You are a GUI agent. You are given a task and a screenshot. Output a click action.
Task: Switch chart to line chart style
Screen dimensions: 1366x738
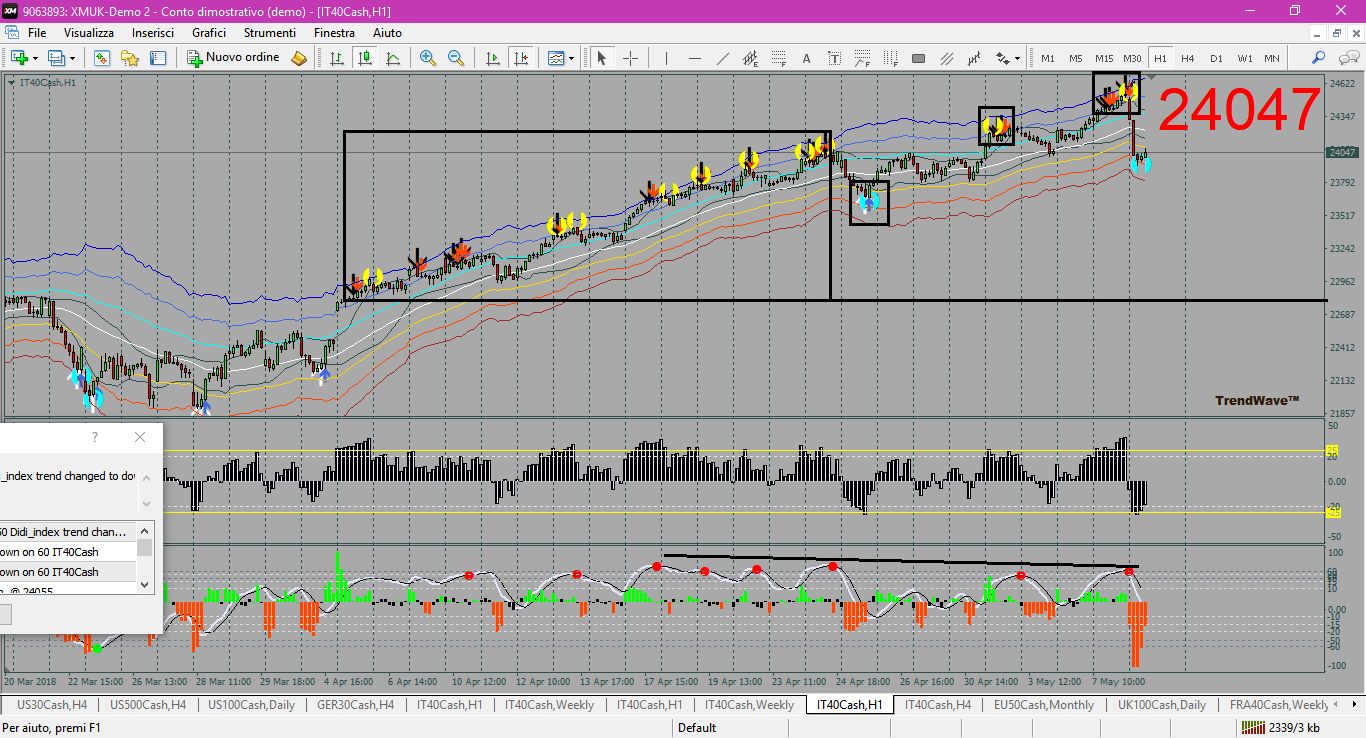point(393,58)
